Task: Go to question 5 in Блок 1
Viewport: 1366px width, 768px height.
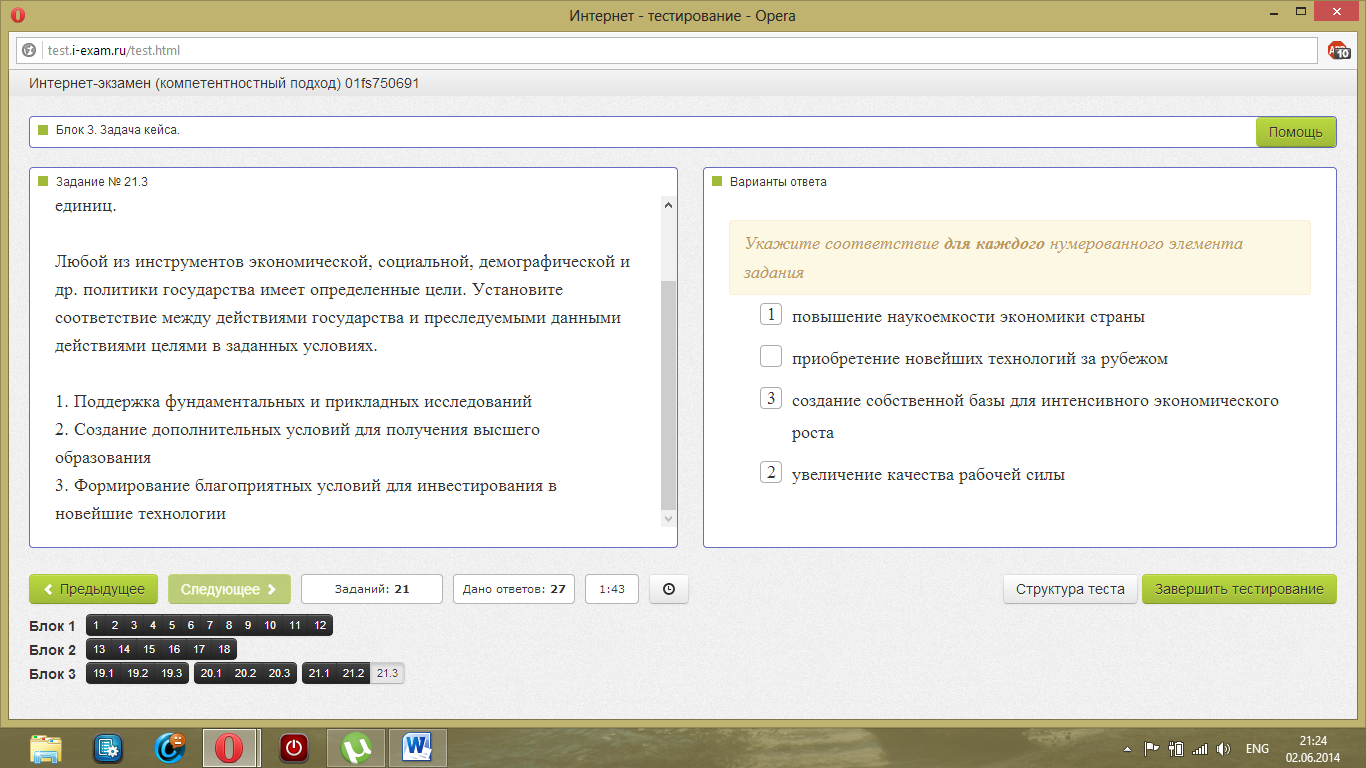Action: tap(172, 625)
